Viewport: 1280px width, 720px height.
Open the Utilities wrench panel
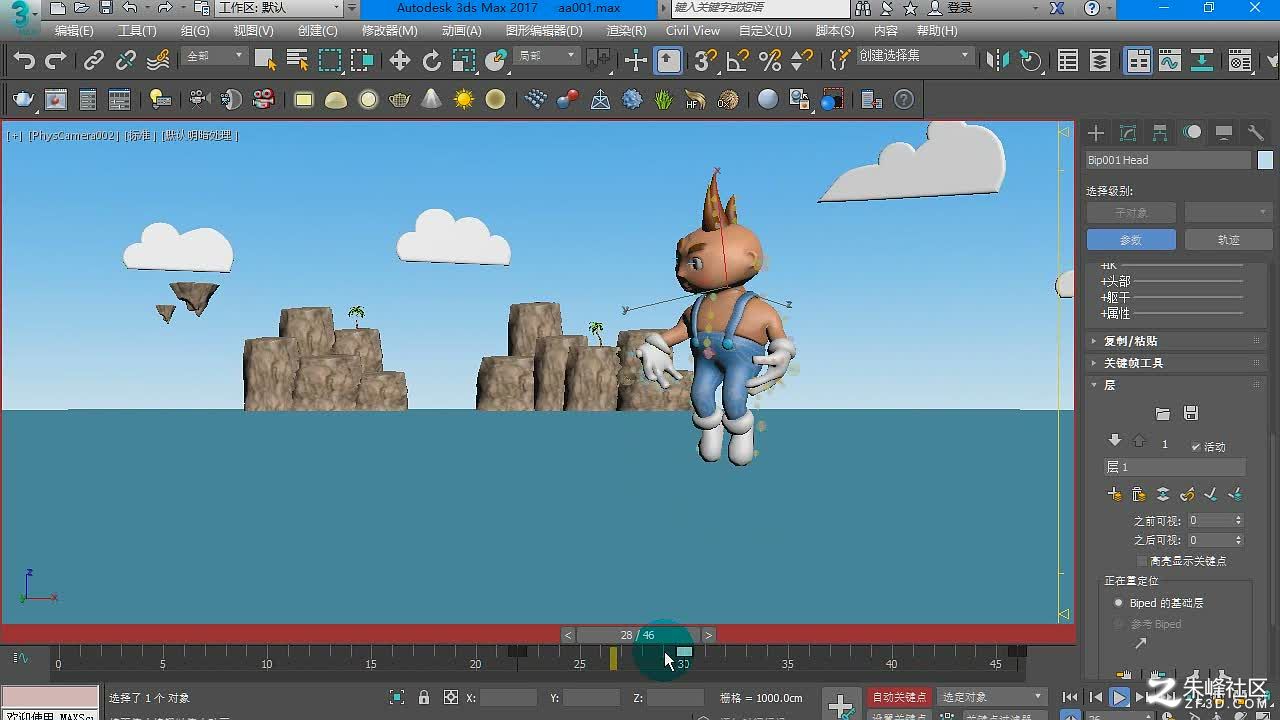click(x=1256, y=133)
